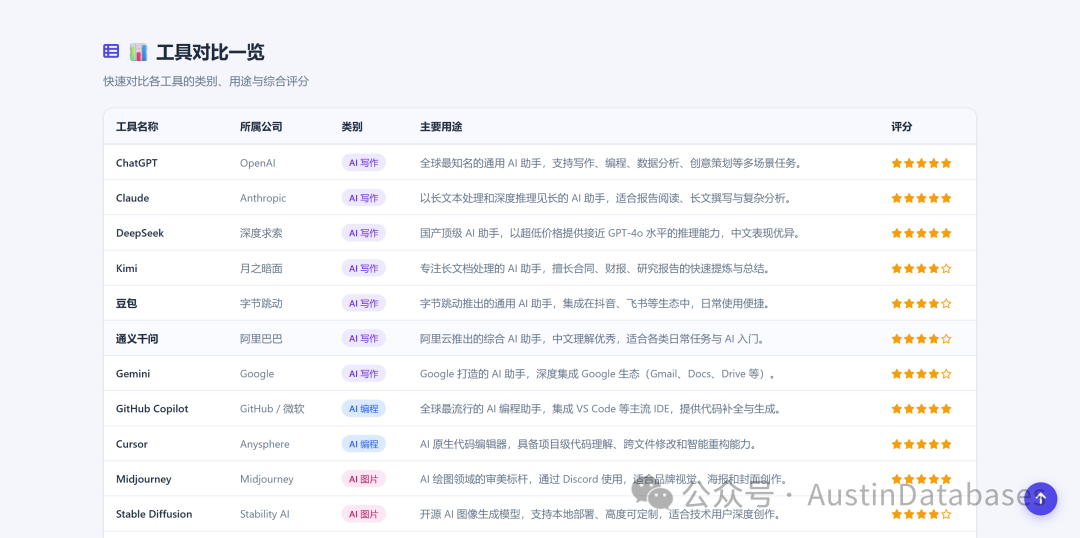Click the Google company cell
The height and width of the screenshot is (538, 1080).
257,373
